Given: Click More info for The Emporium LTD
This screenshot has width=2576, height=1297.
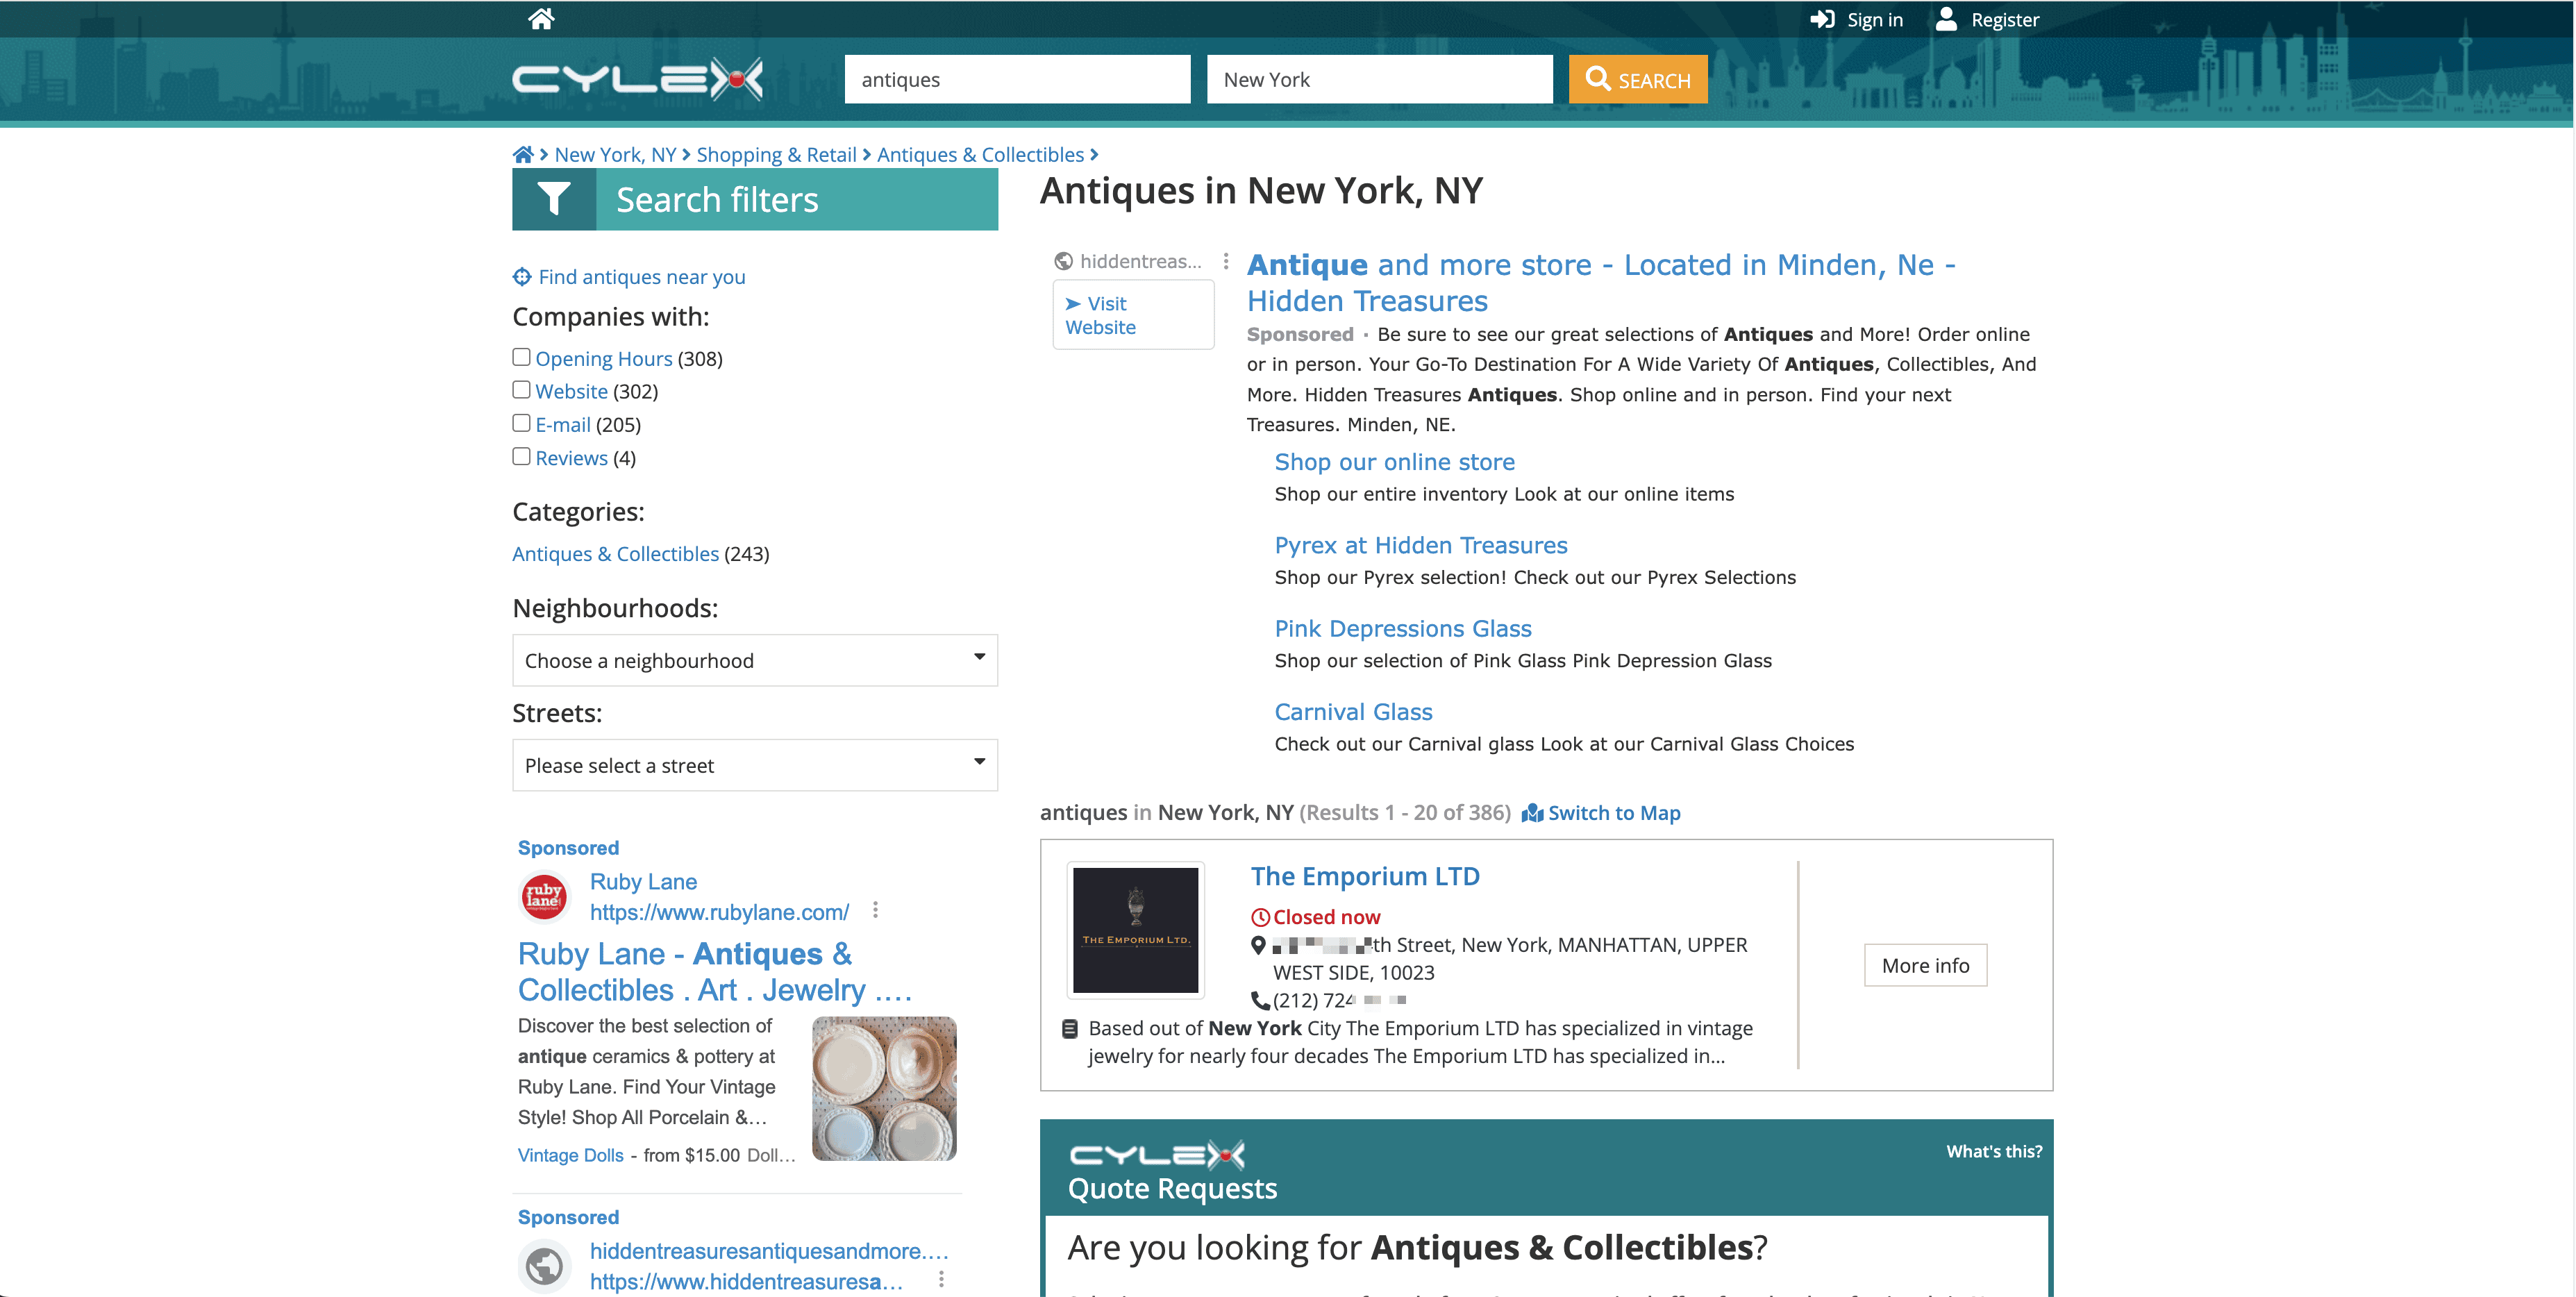Looking at the screenshot, I should point(1925,965).
